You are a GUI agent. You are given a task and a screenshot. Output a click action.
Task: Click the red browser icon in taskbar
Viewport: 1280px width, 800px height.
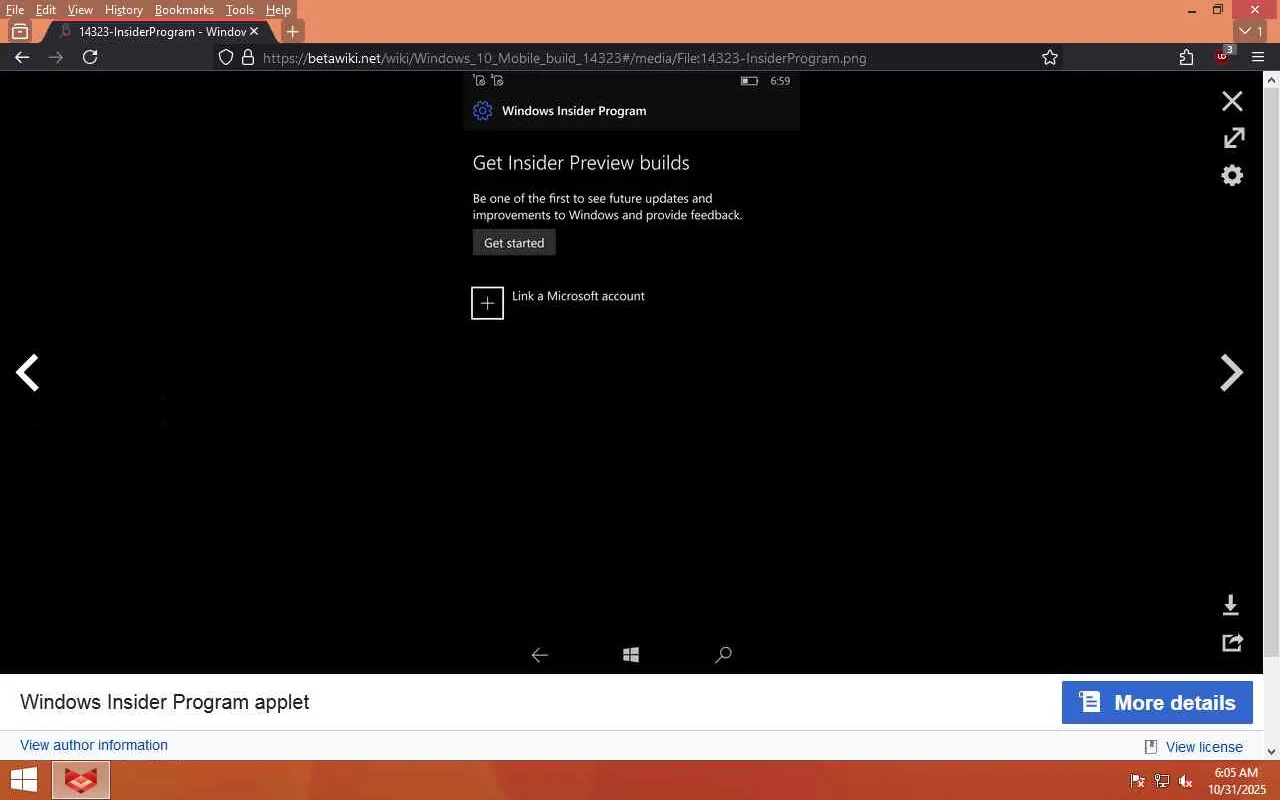(x=81, y=780)
